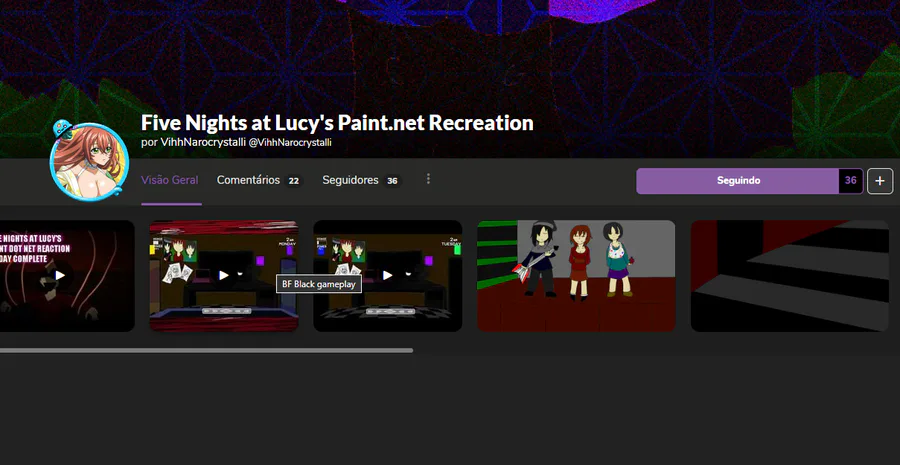Click the plus button beside Seguindo

(880, 181)
